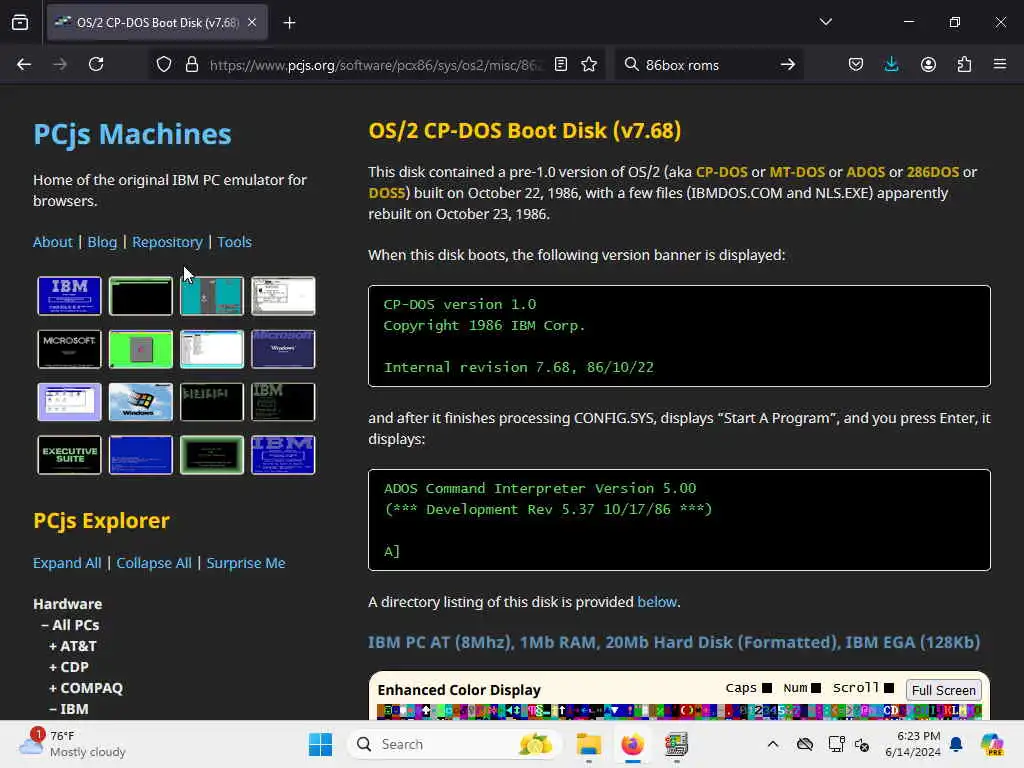
Task: Click Full Screen button on emulator
Action: pos(943,690)
